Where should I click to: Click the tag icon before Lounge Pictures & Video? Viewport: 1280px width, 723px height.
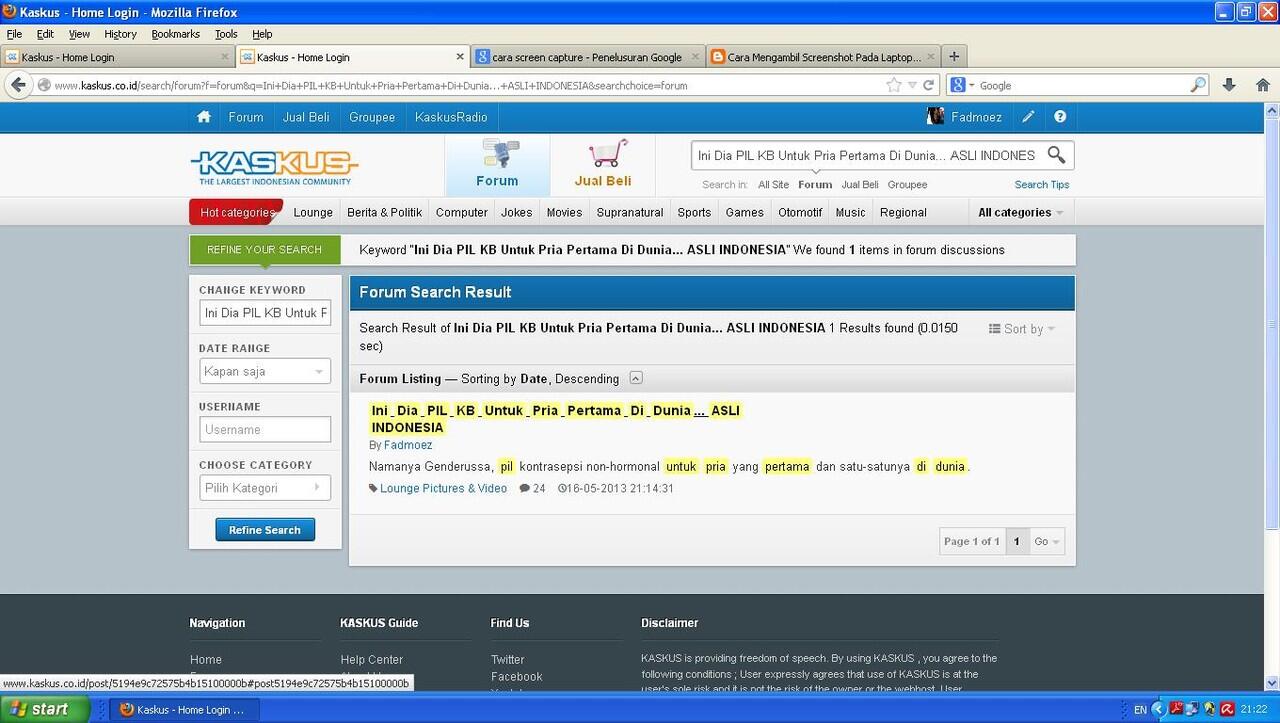tap(373, 489)
